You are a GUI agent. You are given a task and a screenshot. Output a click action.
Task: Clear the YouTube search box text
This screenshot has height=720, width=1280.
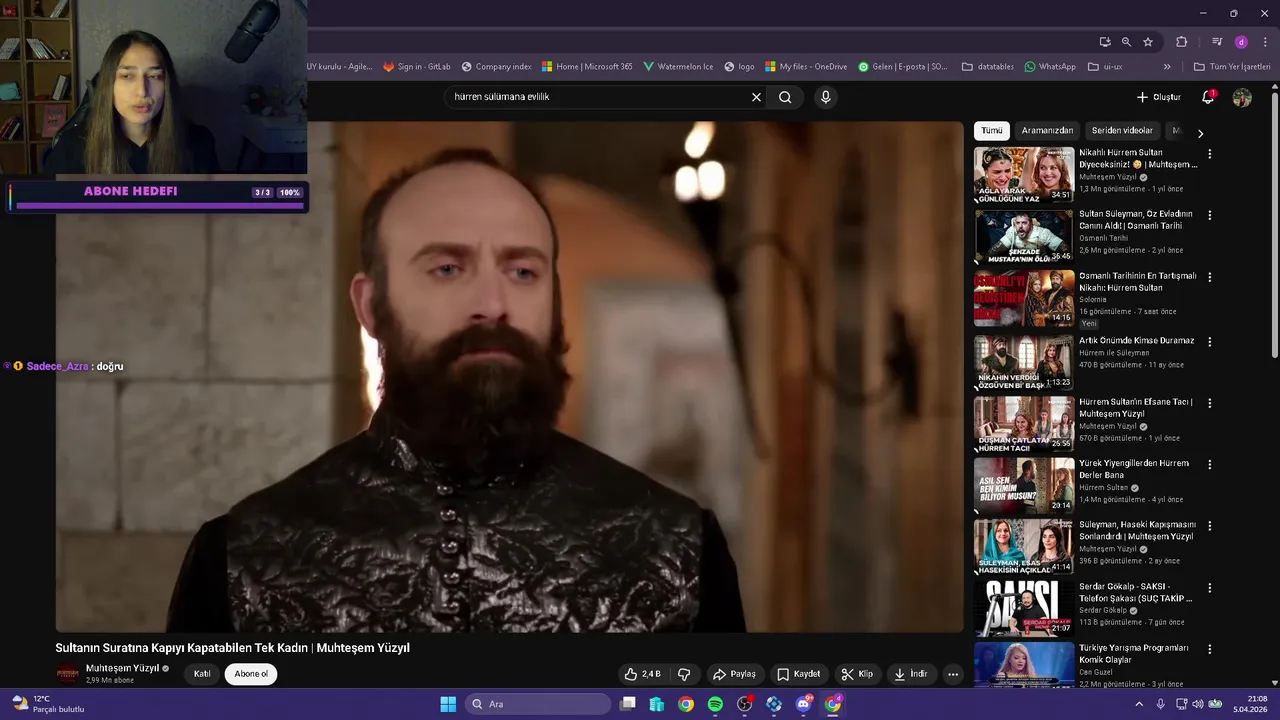(756, 97)
